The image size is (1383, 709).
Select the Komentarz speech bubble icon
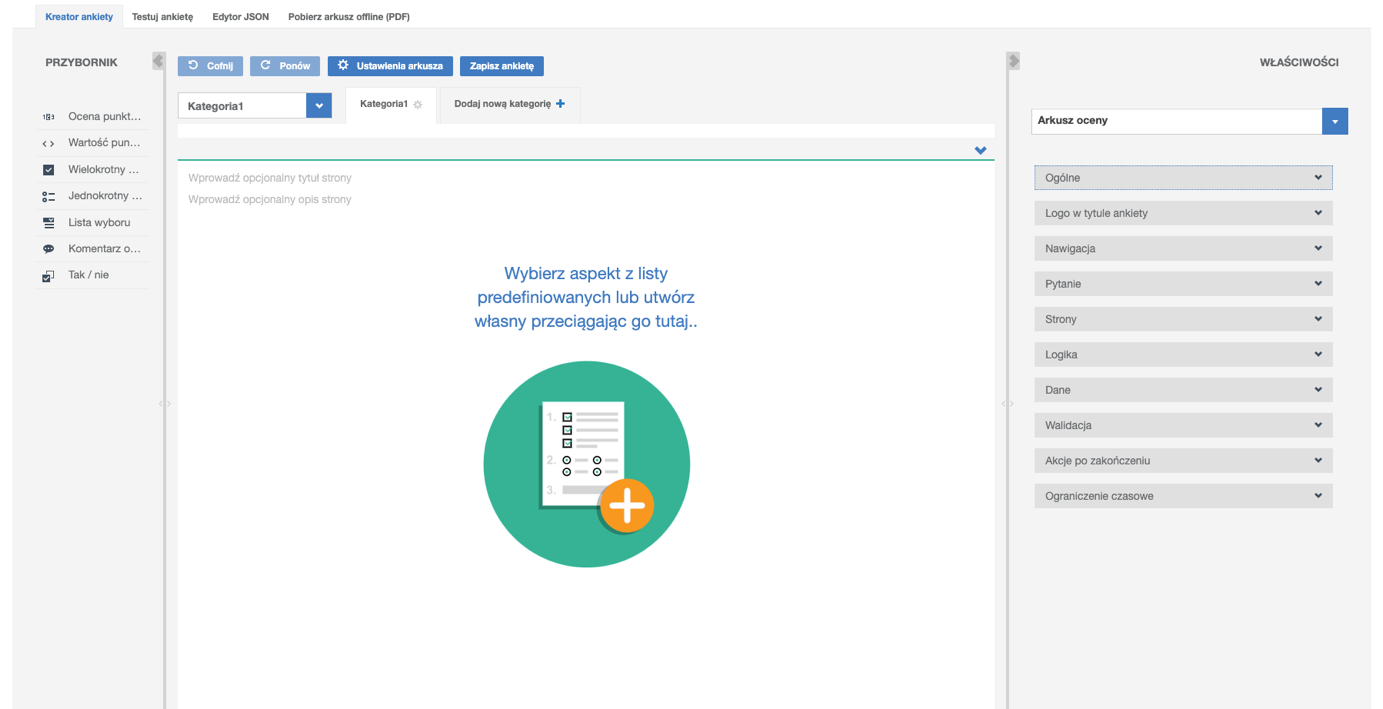click(48, 249)
